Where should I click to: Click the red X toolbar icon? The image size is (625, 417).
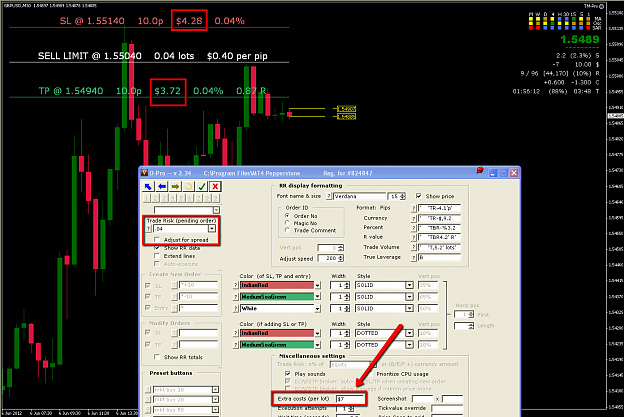click(215, 186)
